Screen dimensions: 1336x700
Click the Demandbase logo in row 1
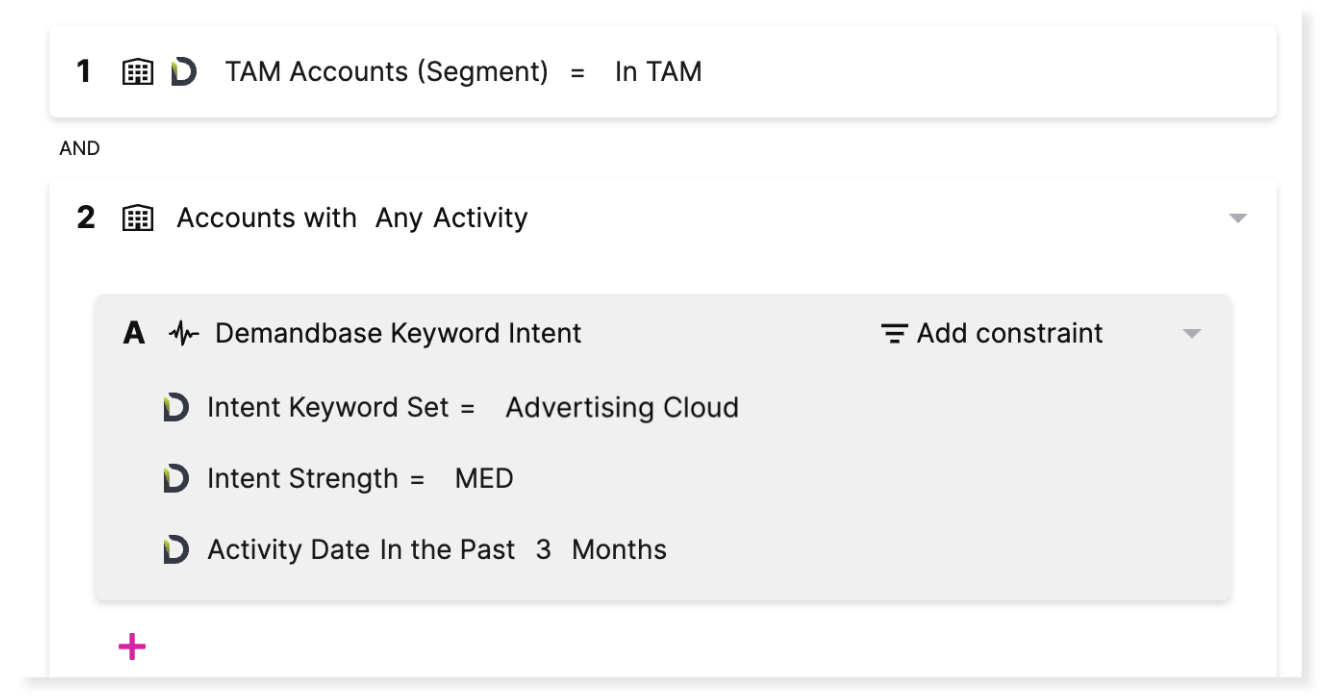(183, 72)
